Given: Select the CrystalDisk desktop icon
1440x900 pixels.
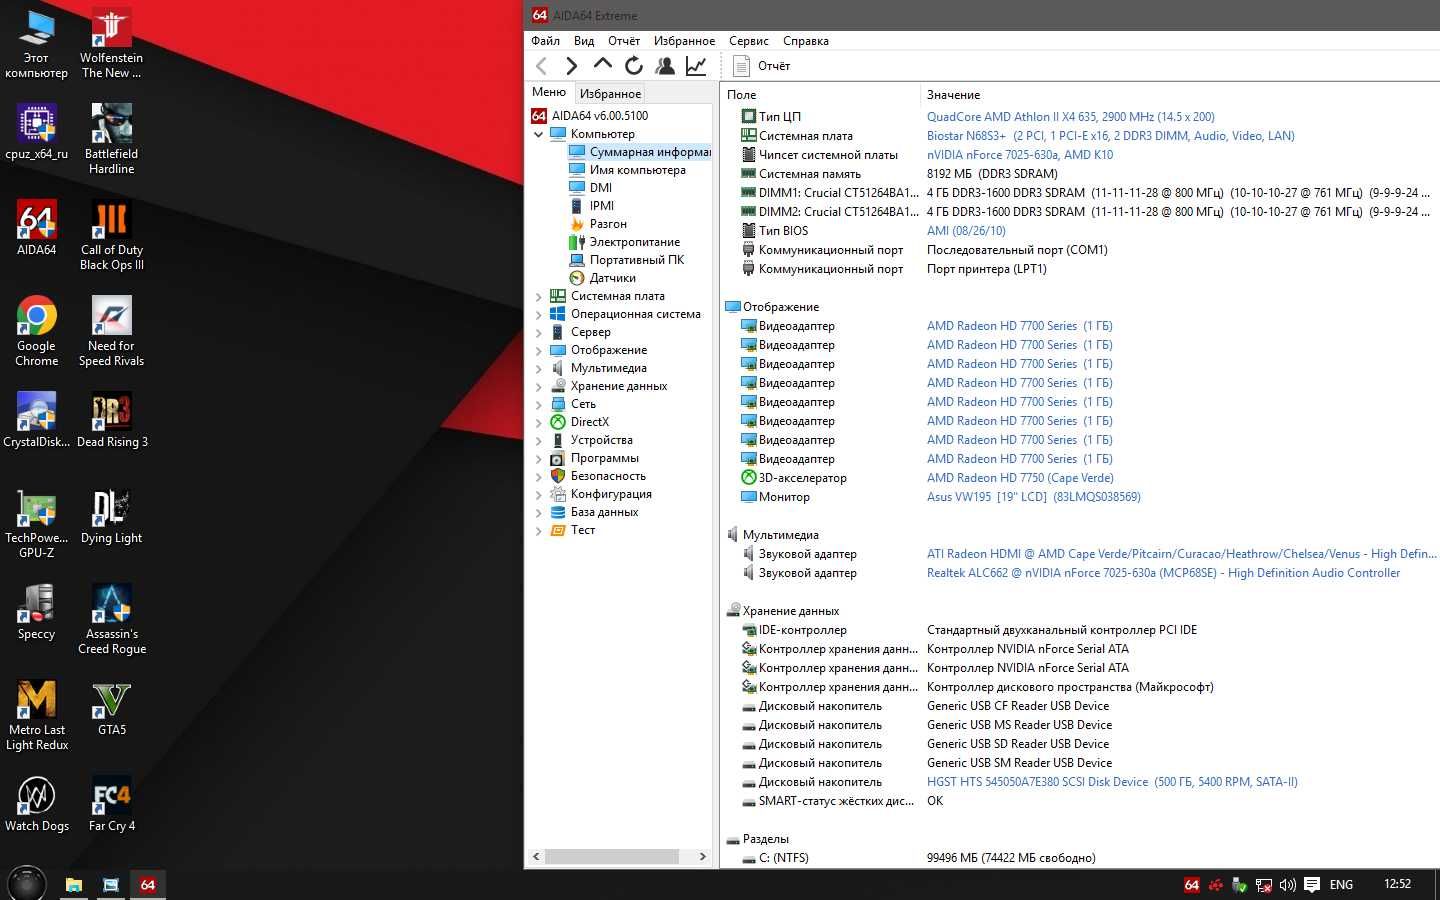Looking at the screenshot, I should pyautogui.click(x=37, y=419).
